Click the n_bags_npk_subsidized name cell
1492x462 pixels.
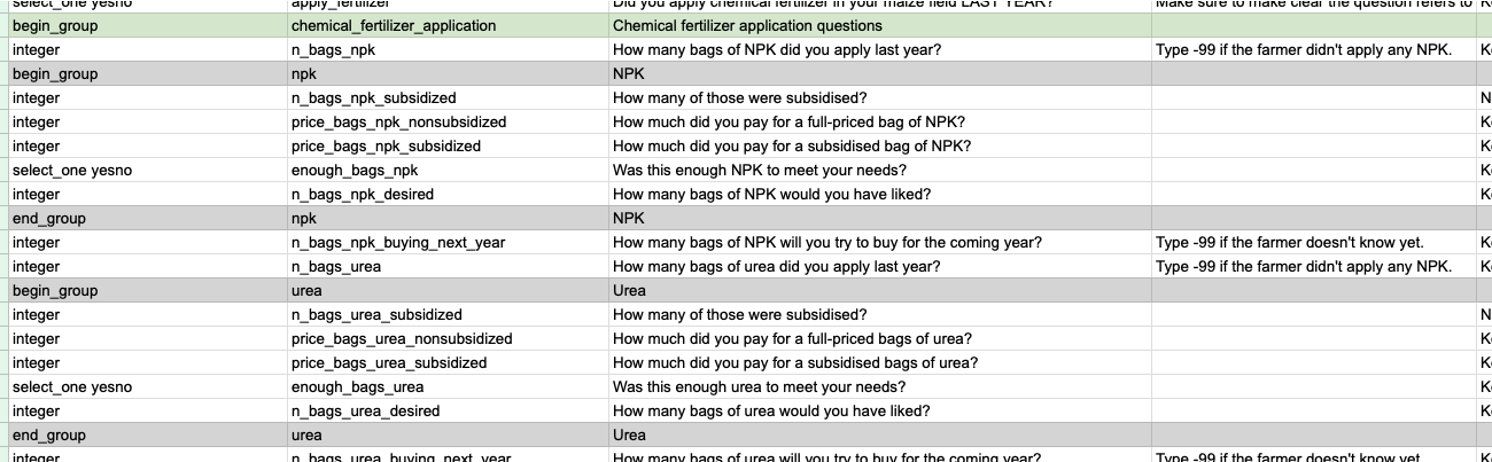pos(373,98)
